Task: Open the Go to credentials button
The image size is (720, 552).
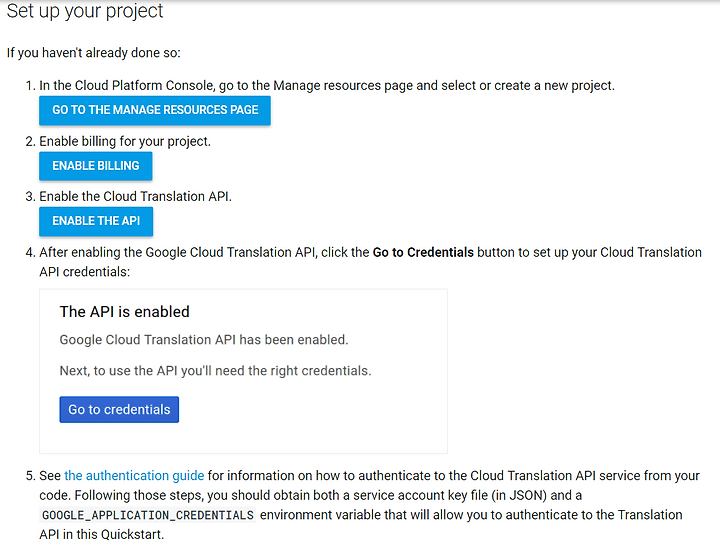Action: (x=119, y=409)
